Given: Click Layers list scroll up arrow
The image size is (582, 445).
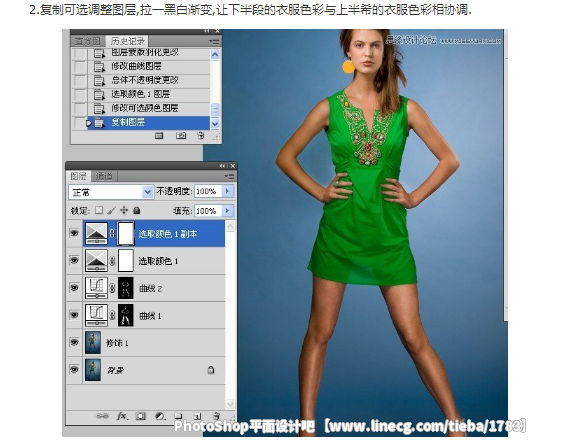Looking at the screenshot, I should pos(230,226).
